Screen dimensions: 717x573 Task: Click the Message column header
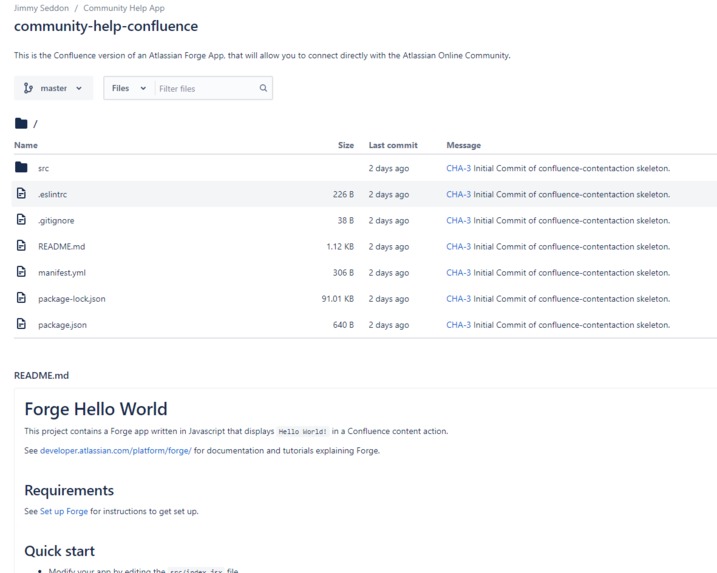(464, 145)
